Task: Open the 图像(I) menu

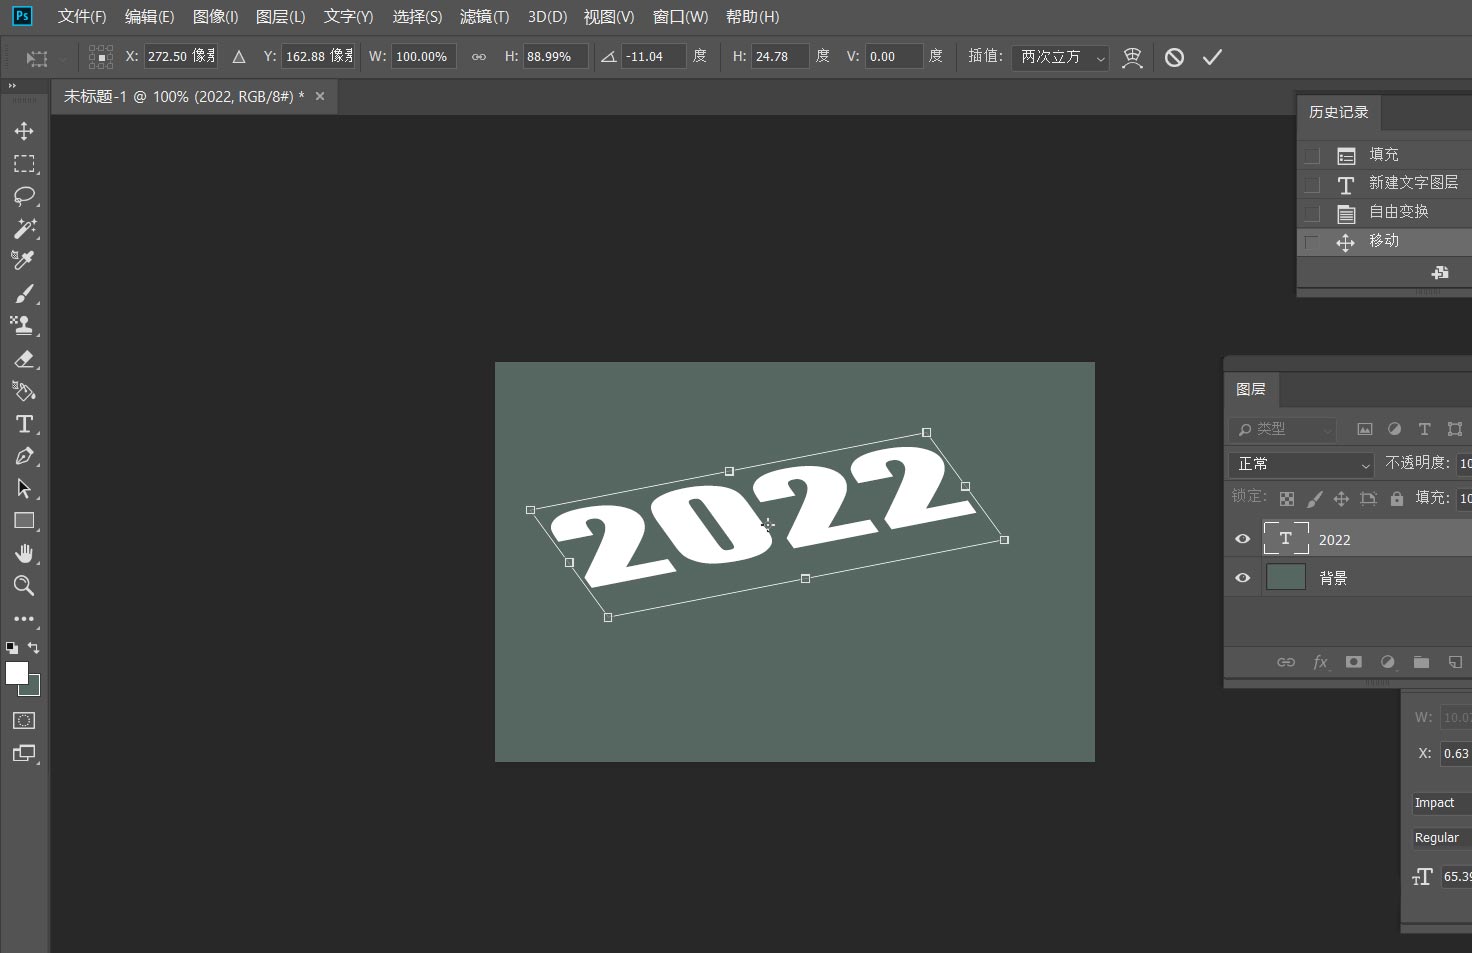Action: pos(215,17)
